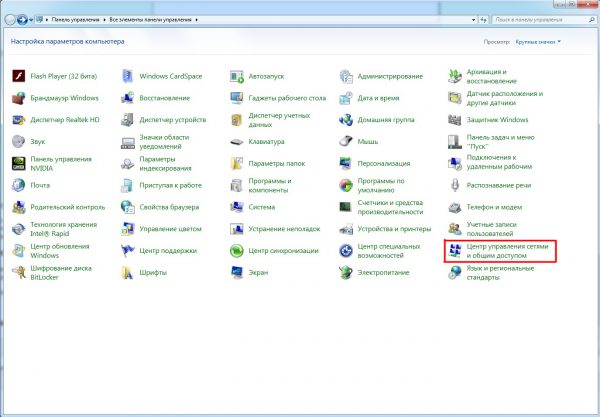The width and height of the screenshot is (600, 417).
Task: Open Панель задач и меню Пуск link
Action: pos(500,142)
